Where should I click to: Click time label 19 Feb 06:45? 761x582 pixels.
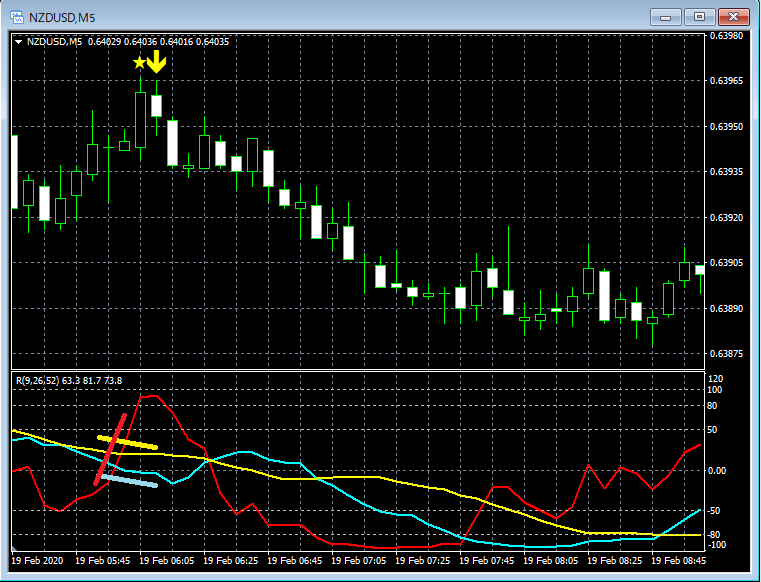[295, 561]
